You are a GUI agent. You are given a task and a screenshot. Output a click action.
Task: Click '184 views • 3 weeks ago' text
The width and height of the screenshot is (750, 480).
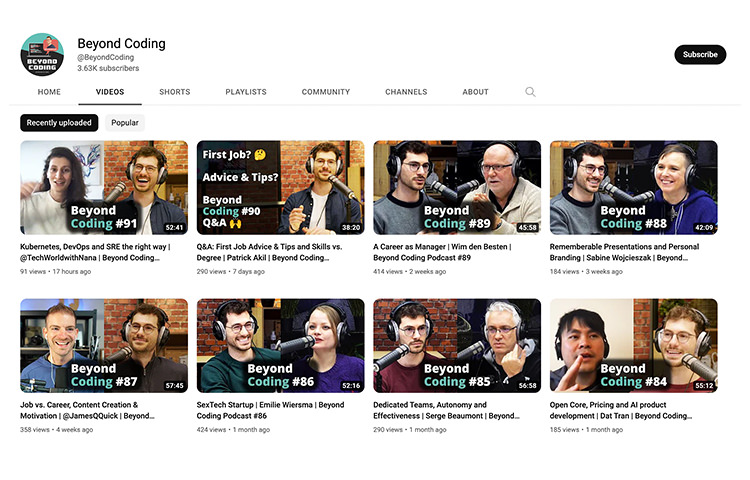[586, 272]
